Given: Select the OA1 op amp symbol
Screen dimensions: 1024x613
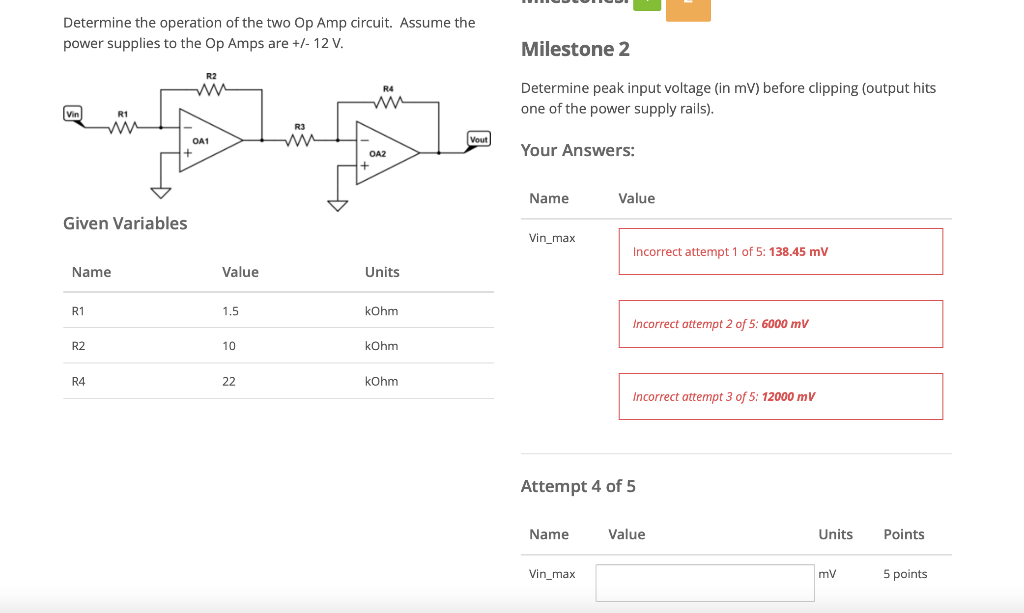Looking at the screenshot, I should pos(205,138).
